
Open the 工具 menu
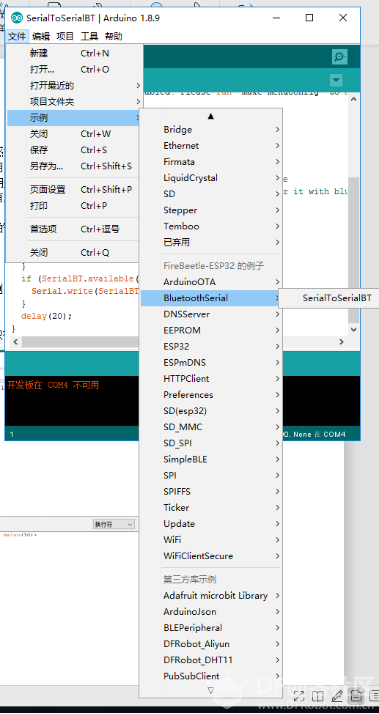coord(89,36)
